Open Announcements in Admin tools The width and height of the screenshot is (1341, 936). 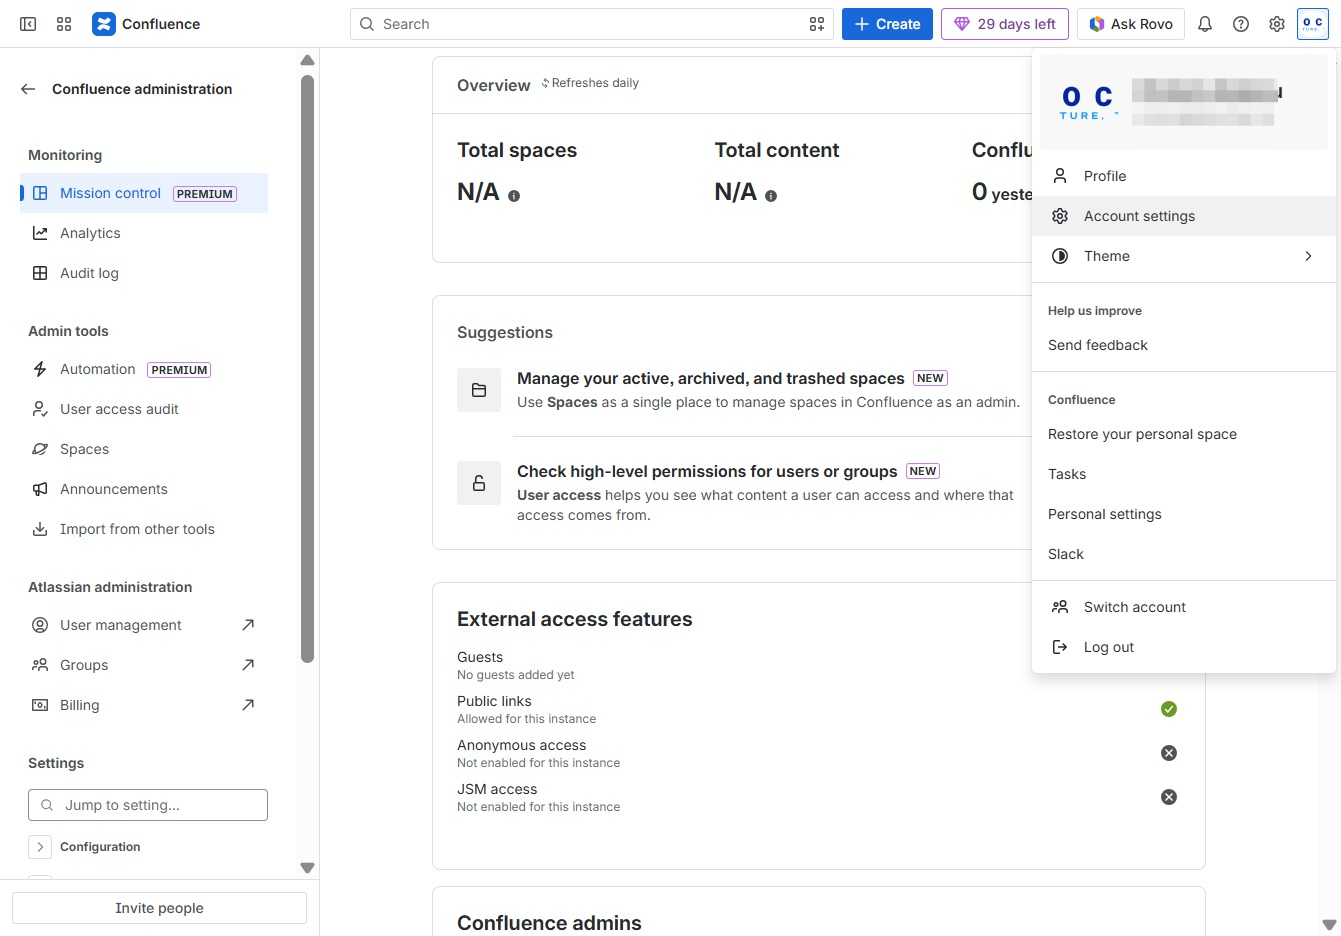tap(144, 489)
